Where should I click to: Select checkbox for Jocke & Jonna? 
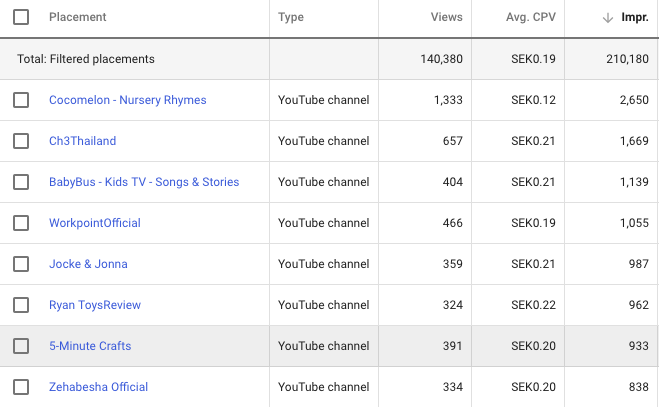pyautogui.click(x=21, y=264)
